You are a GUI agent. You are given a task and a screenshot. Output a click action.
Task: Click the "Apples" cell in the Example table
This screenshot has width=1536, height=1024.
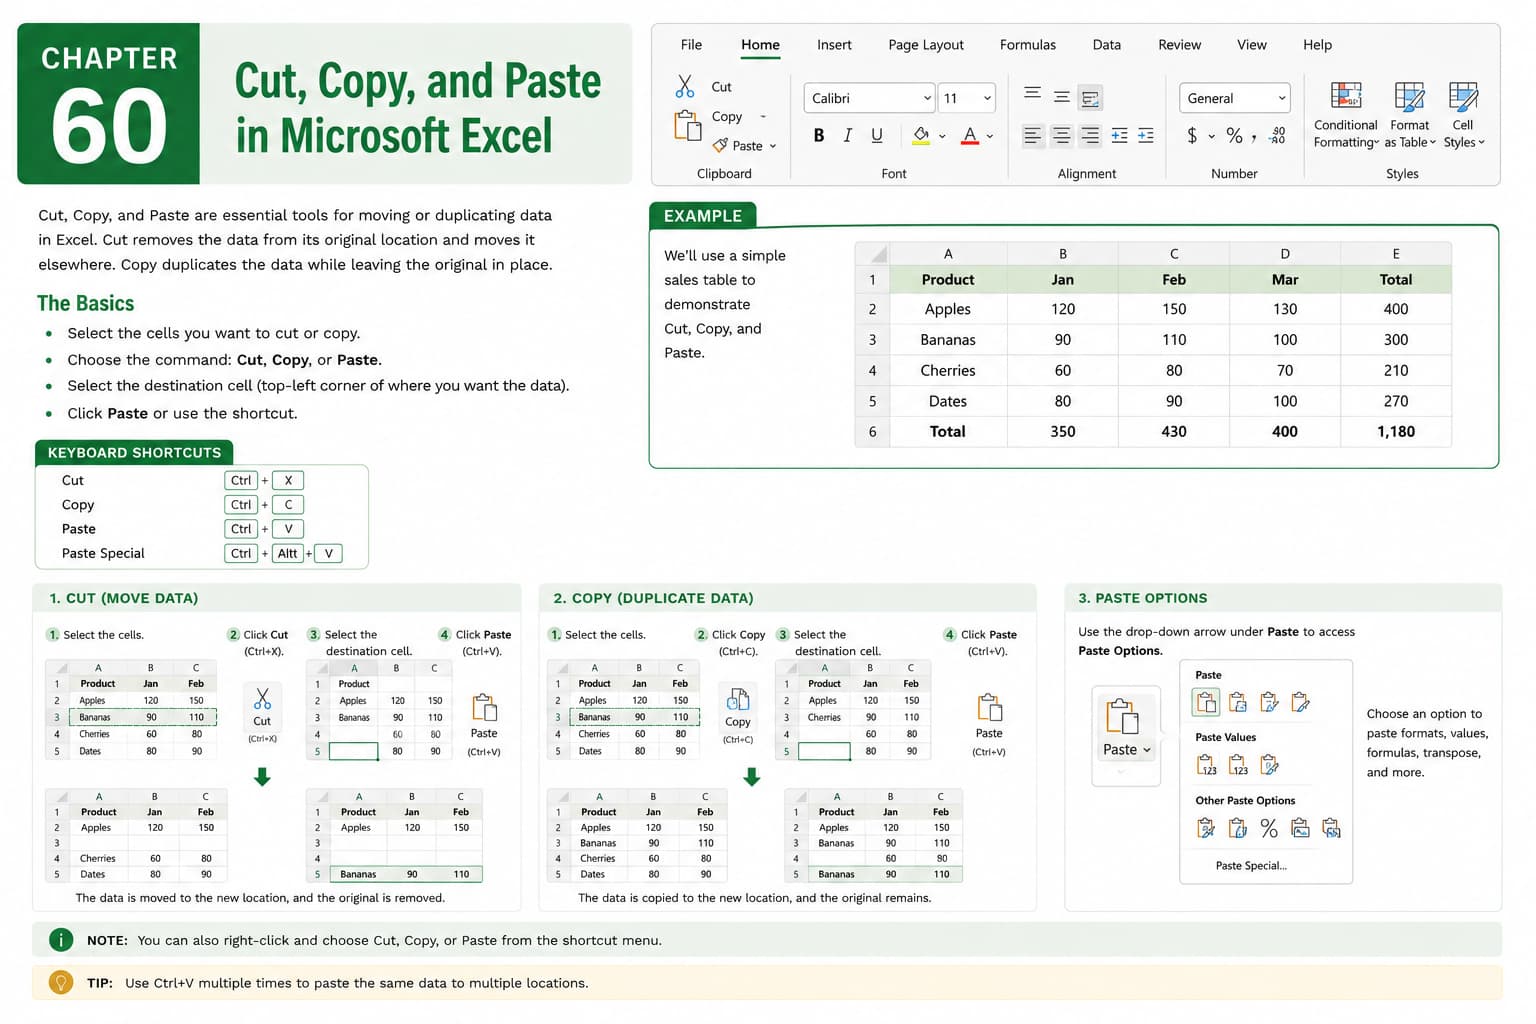pyautogui.click(x=948, y=309)
